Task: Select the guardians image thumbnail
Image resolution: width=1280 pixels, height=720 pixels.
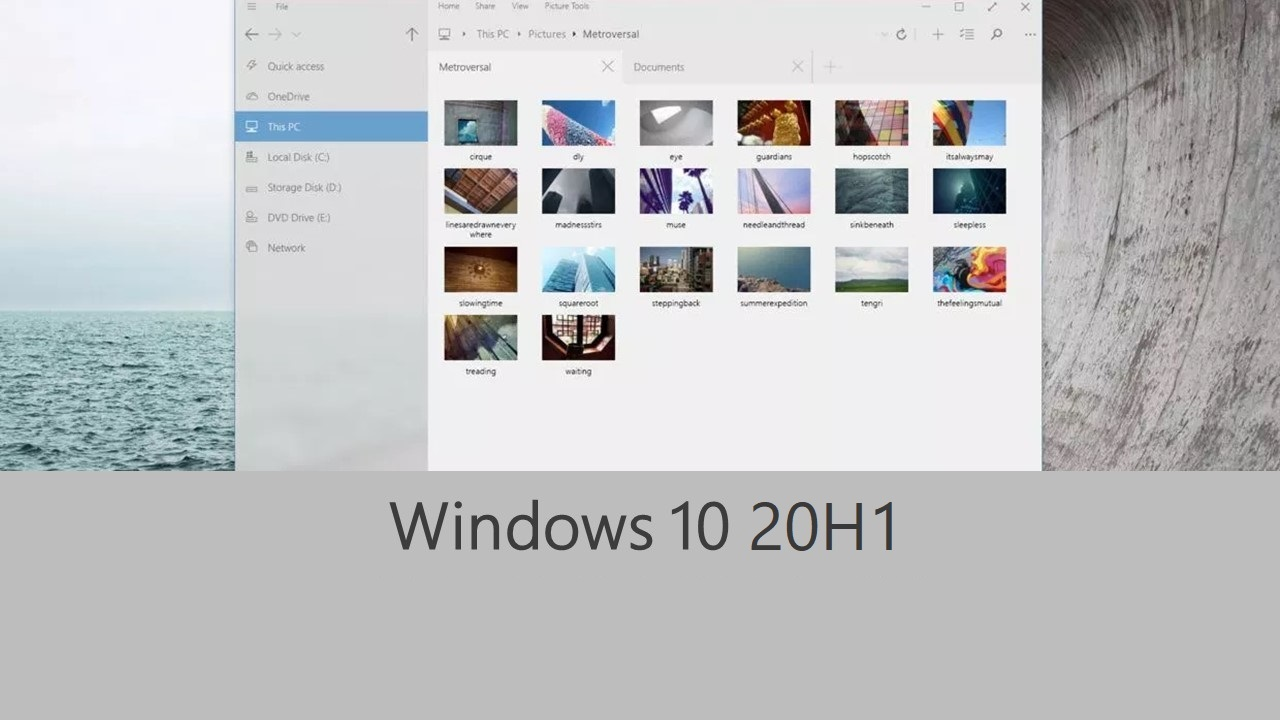Action: point(774,123)
